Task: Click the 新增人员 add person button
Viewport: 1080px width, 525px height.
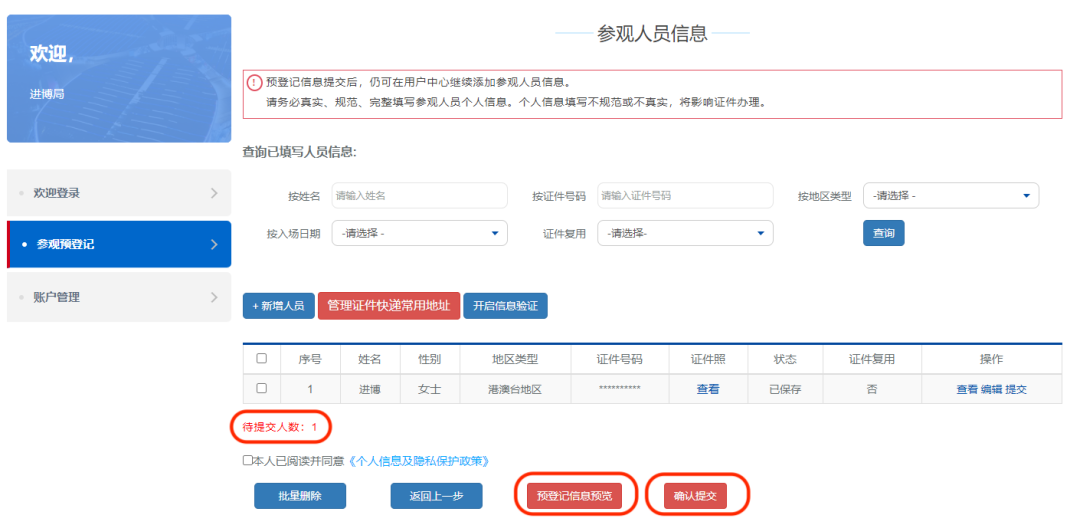Action: (x=279, y=306)
